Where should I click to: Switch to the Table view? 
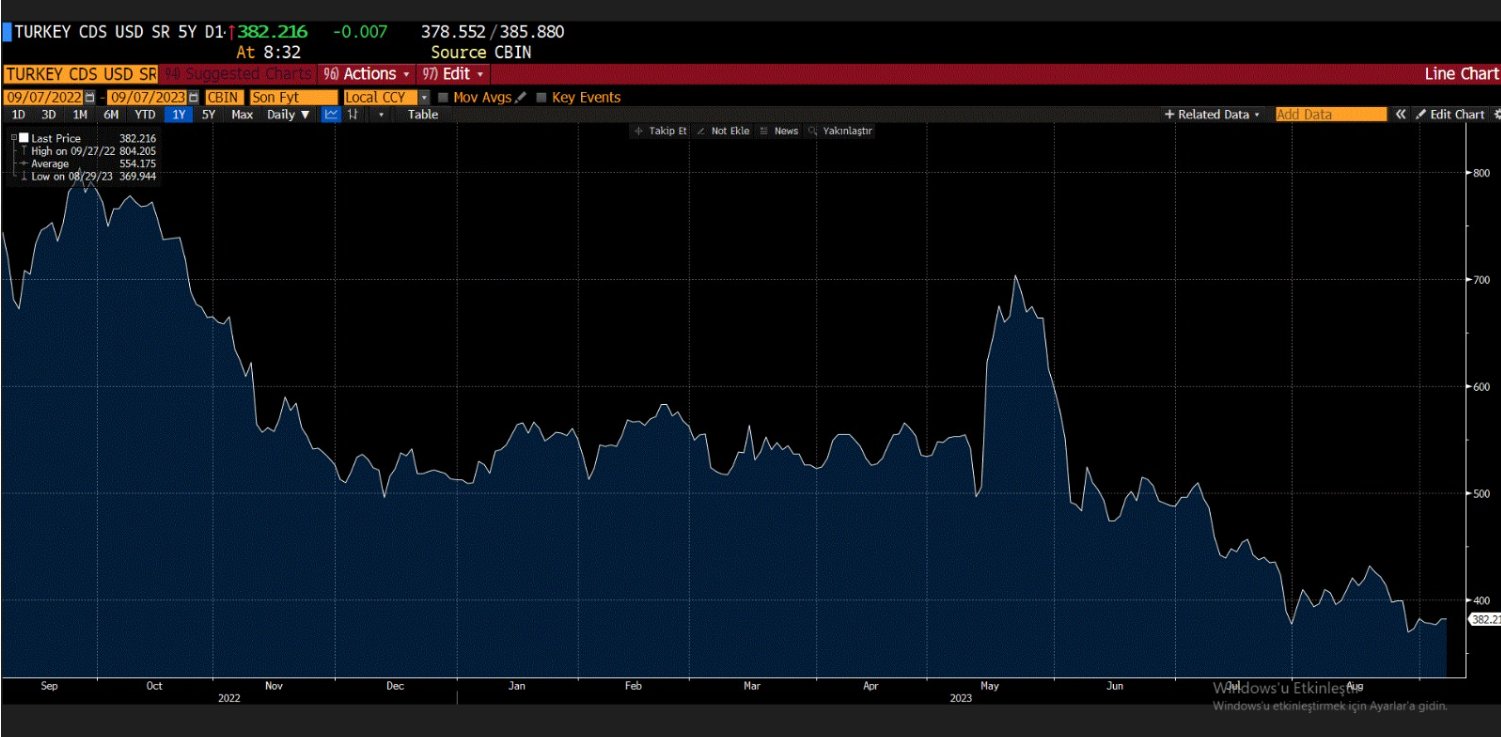(422, 115)
